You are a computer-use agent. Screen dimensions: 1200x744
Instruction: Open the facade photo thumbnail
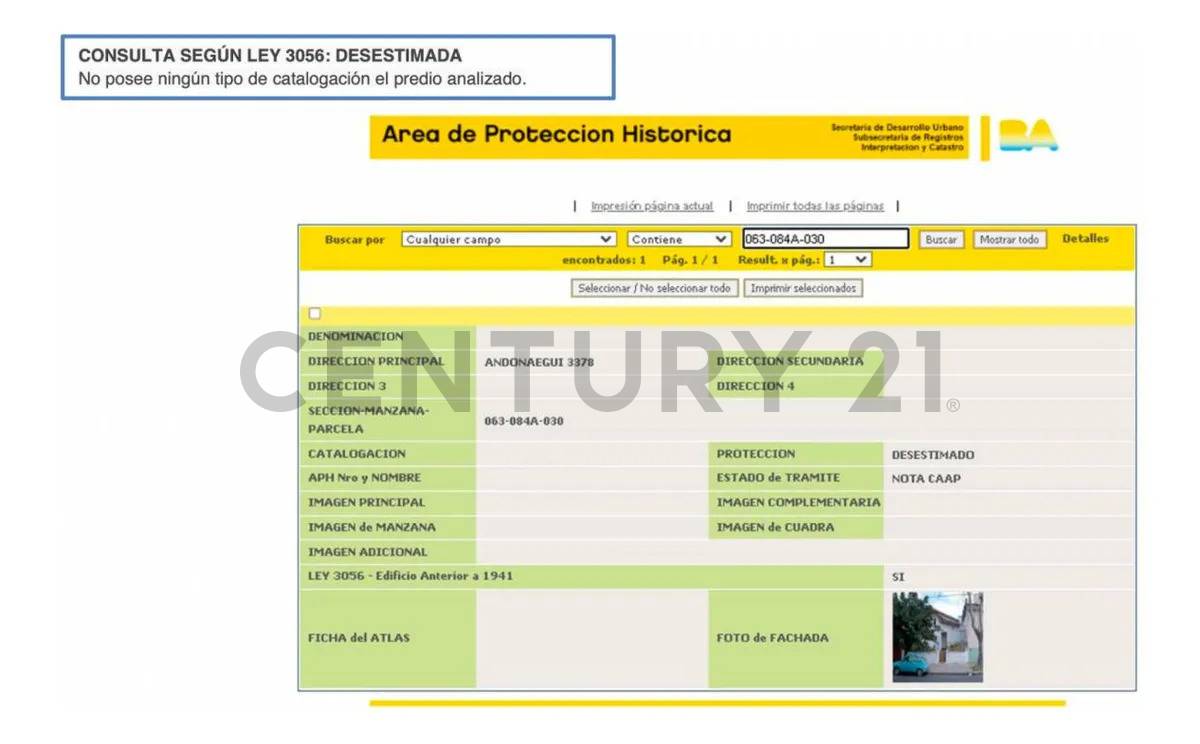[x=937, y=637]
